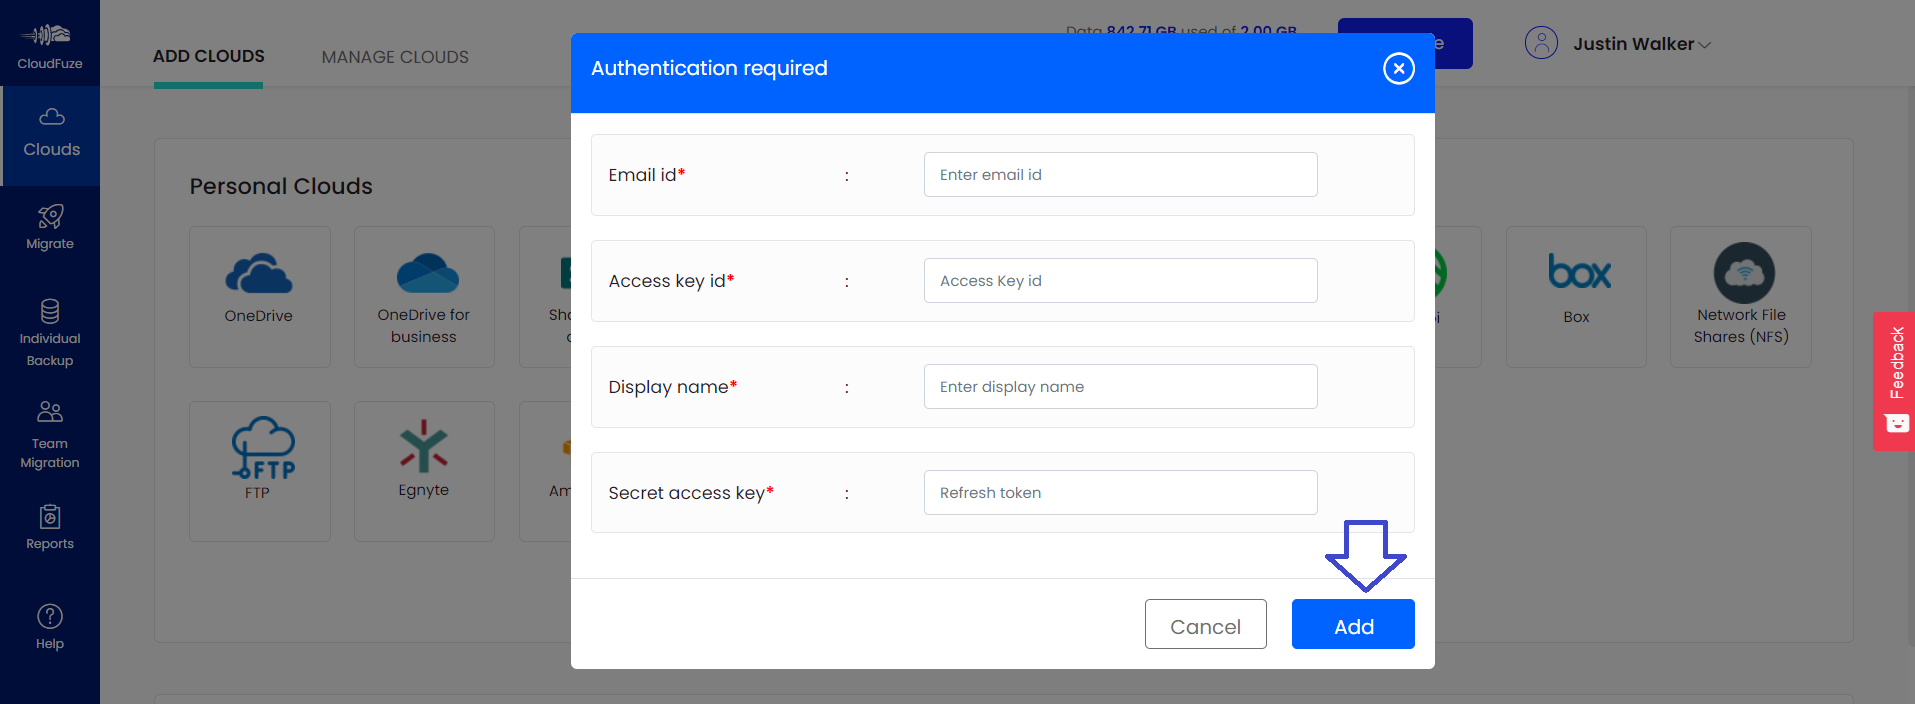Image resolution: width=1915 pixels, height=704 pixels.
Task: Select the Box cloud tile
Action: (x=1576, y=296)
